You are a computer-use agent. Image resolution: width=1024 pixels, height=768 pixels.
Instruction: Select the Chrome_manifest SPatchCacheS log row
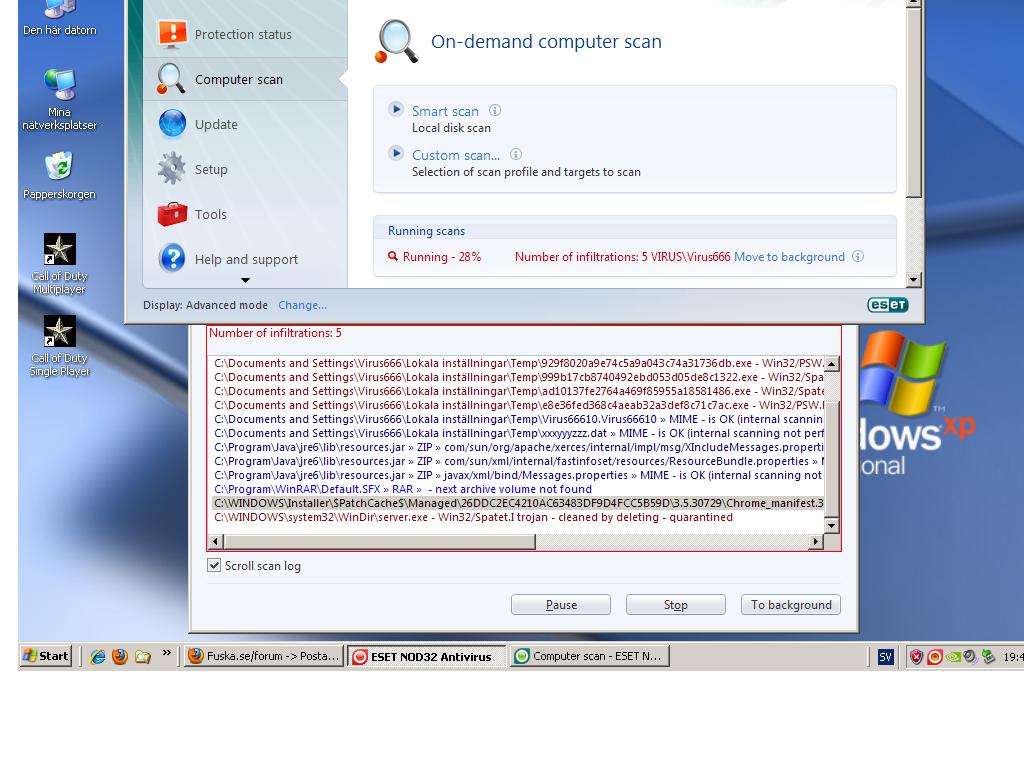pos(519,503)
